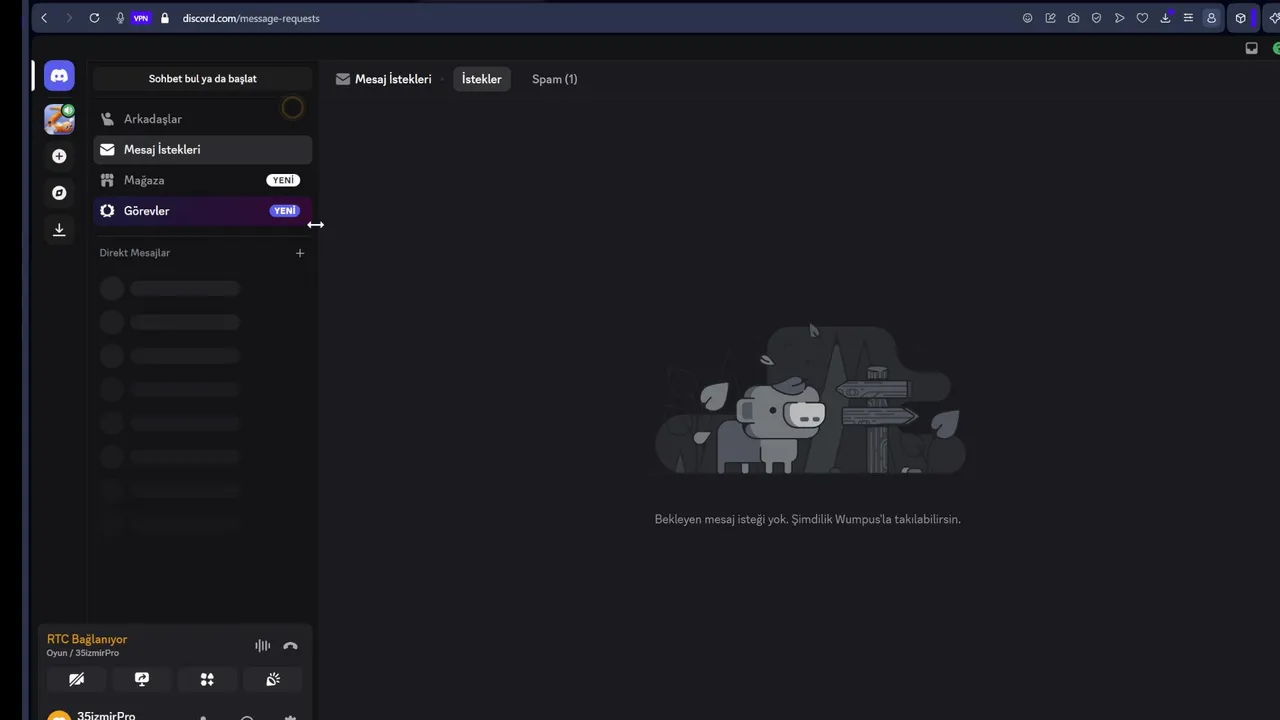Image resolution: width=1280 pixels, height=720 pixels.
Task: Add a server with the plus icon
Action: pyautogui.click(x=59, y=156)
